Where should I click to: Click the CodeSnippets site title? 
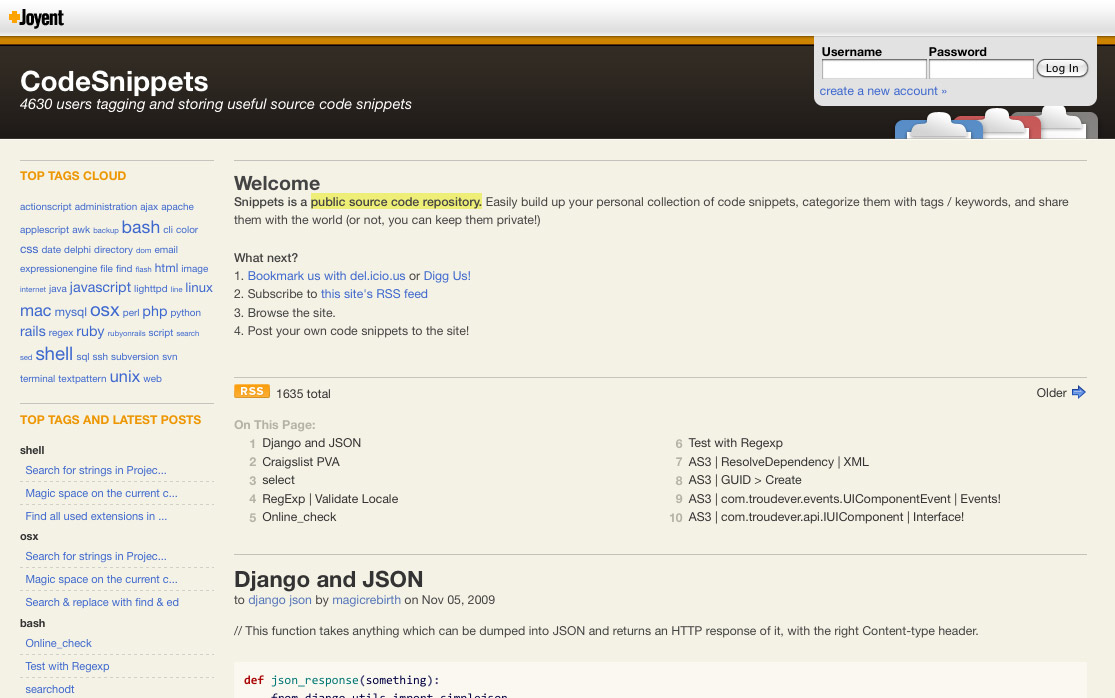(x=114, y=81)
